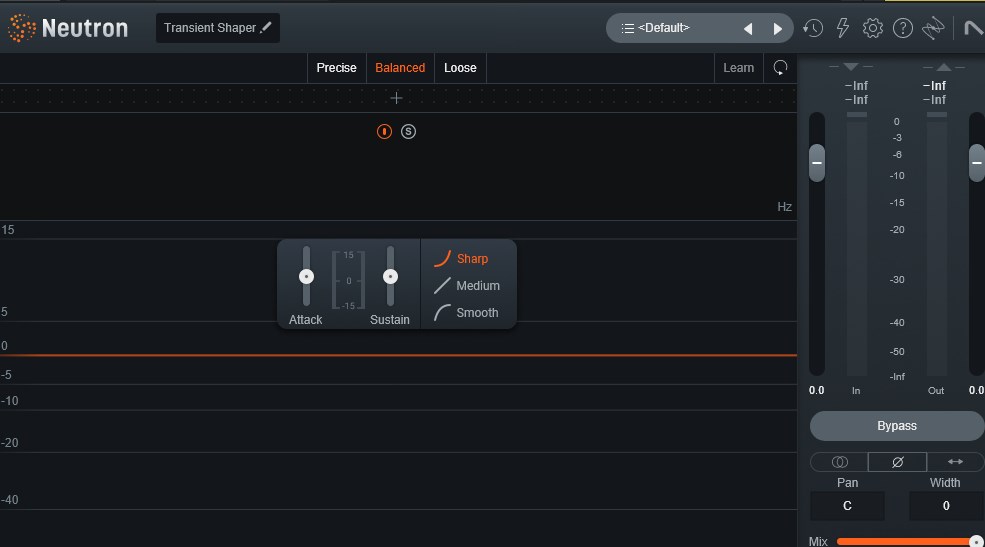Click the lightning bolt zero latency icon

tap(843, 28)
